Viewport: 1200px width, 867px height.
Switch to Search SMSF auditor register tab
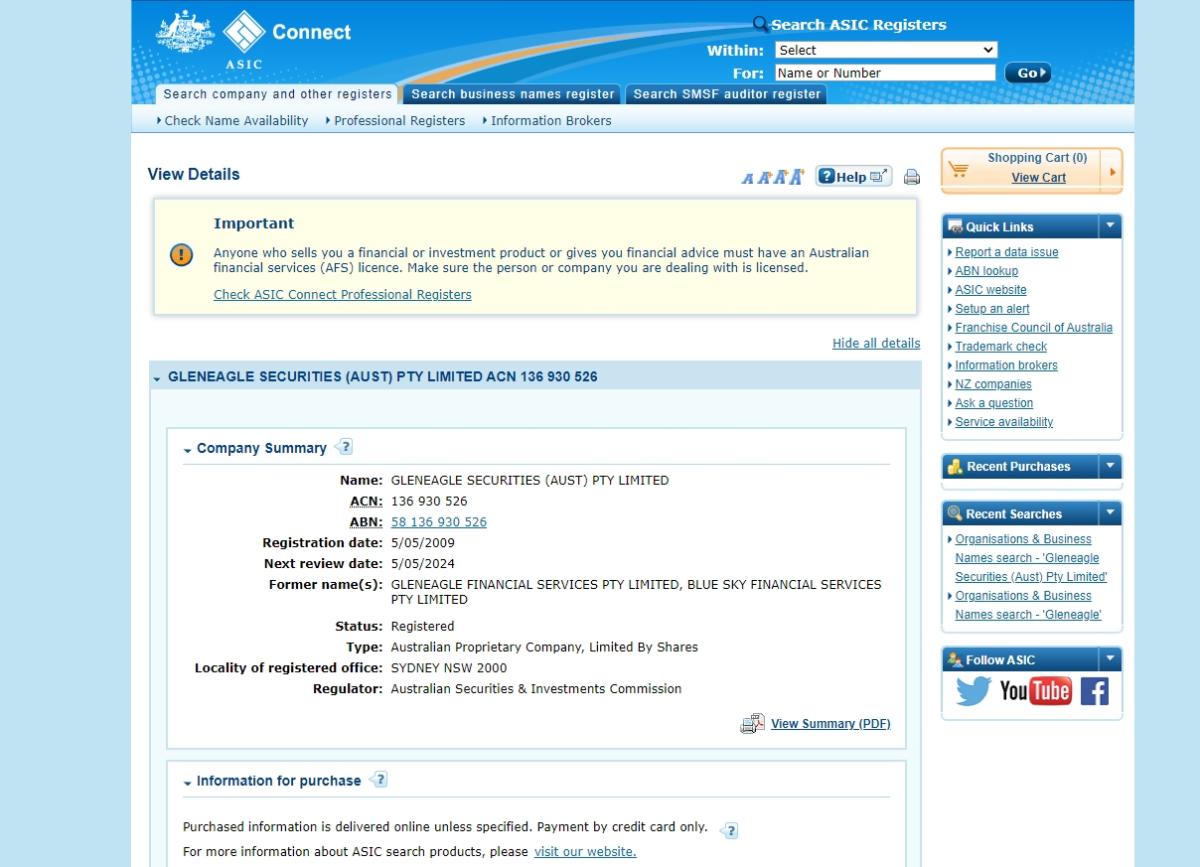point(727,94)
